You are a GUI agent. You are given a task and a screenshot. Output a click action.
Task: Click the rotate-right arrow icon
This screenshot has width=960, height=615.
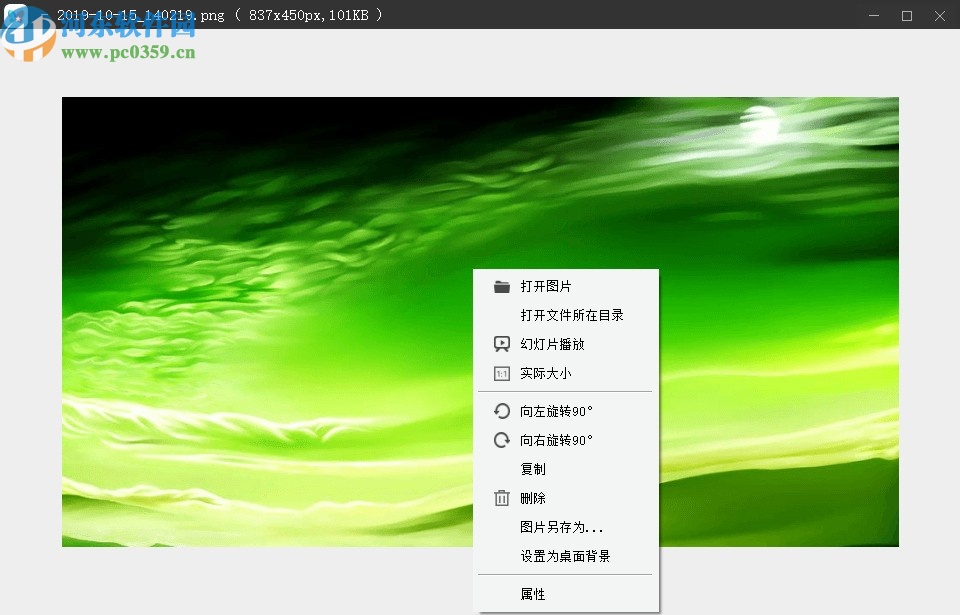pos(501,439)
